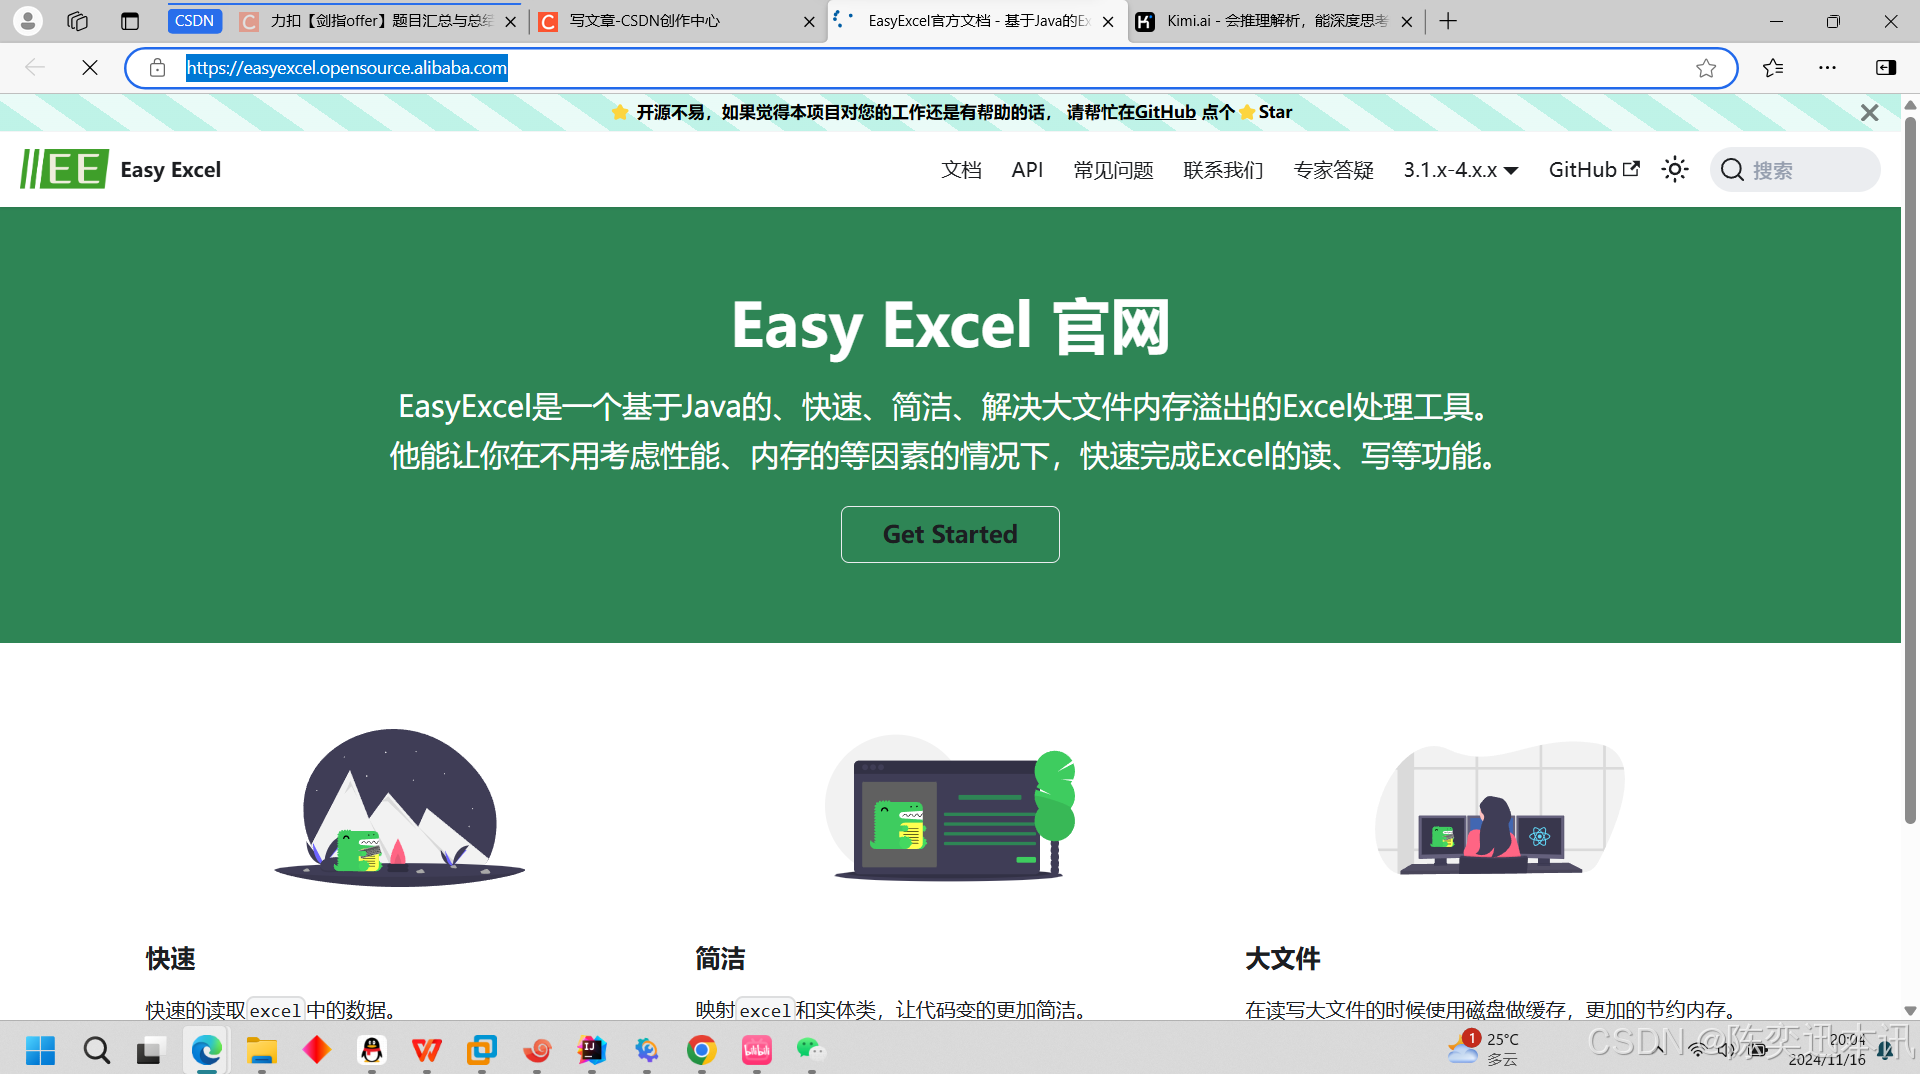This screenshot has height=1074, width=1920.
Task: Toggle the browser sidebar icon
Action: coord(1886,67)
